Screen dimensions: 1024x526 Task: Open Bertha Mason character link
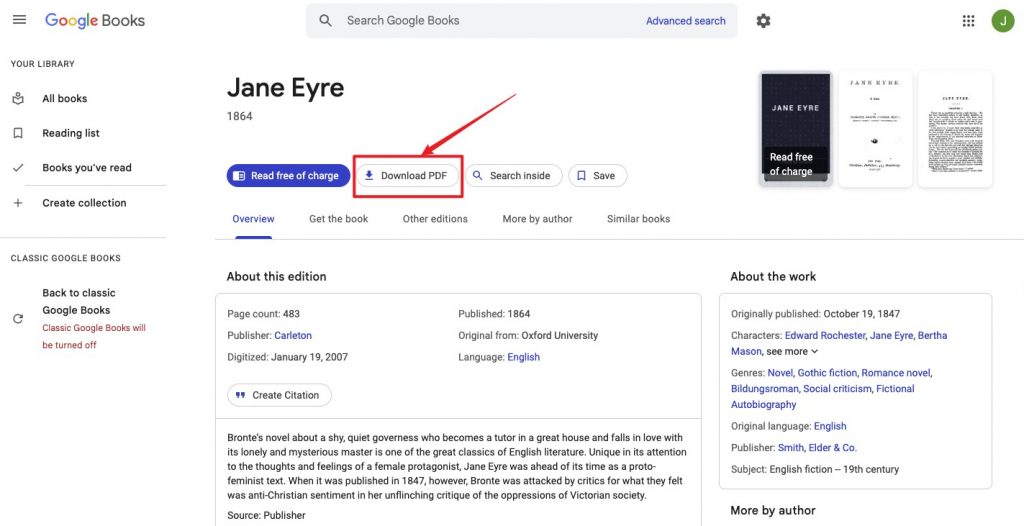point(839,343)
